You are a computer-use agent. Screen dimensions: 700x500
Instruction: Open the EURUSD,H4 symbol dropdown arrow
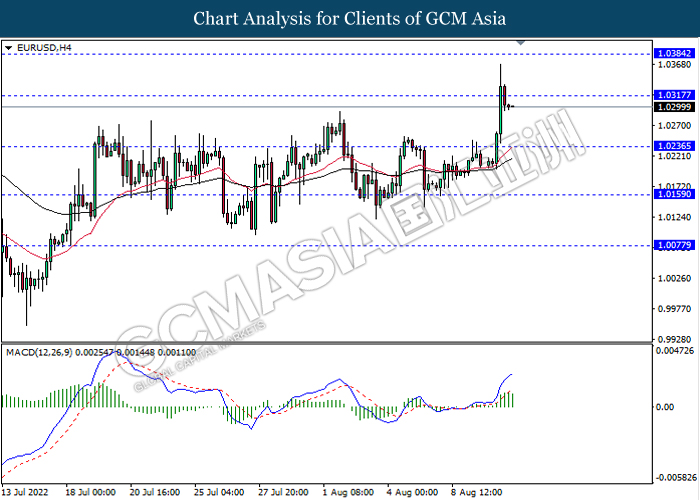(x=8, y=48)
